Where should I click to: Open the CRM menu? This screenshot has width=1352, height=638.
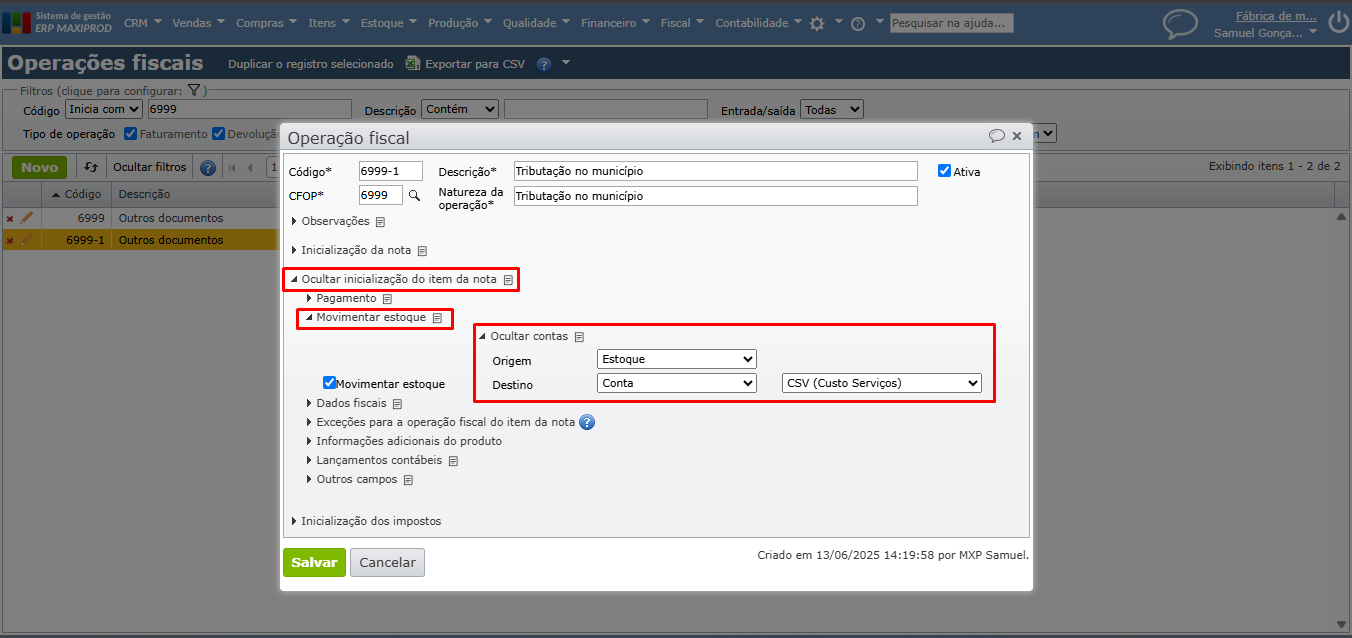pyautogui.click(x=142, y=23)
